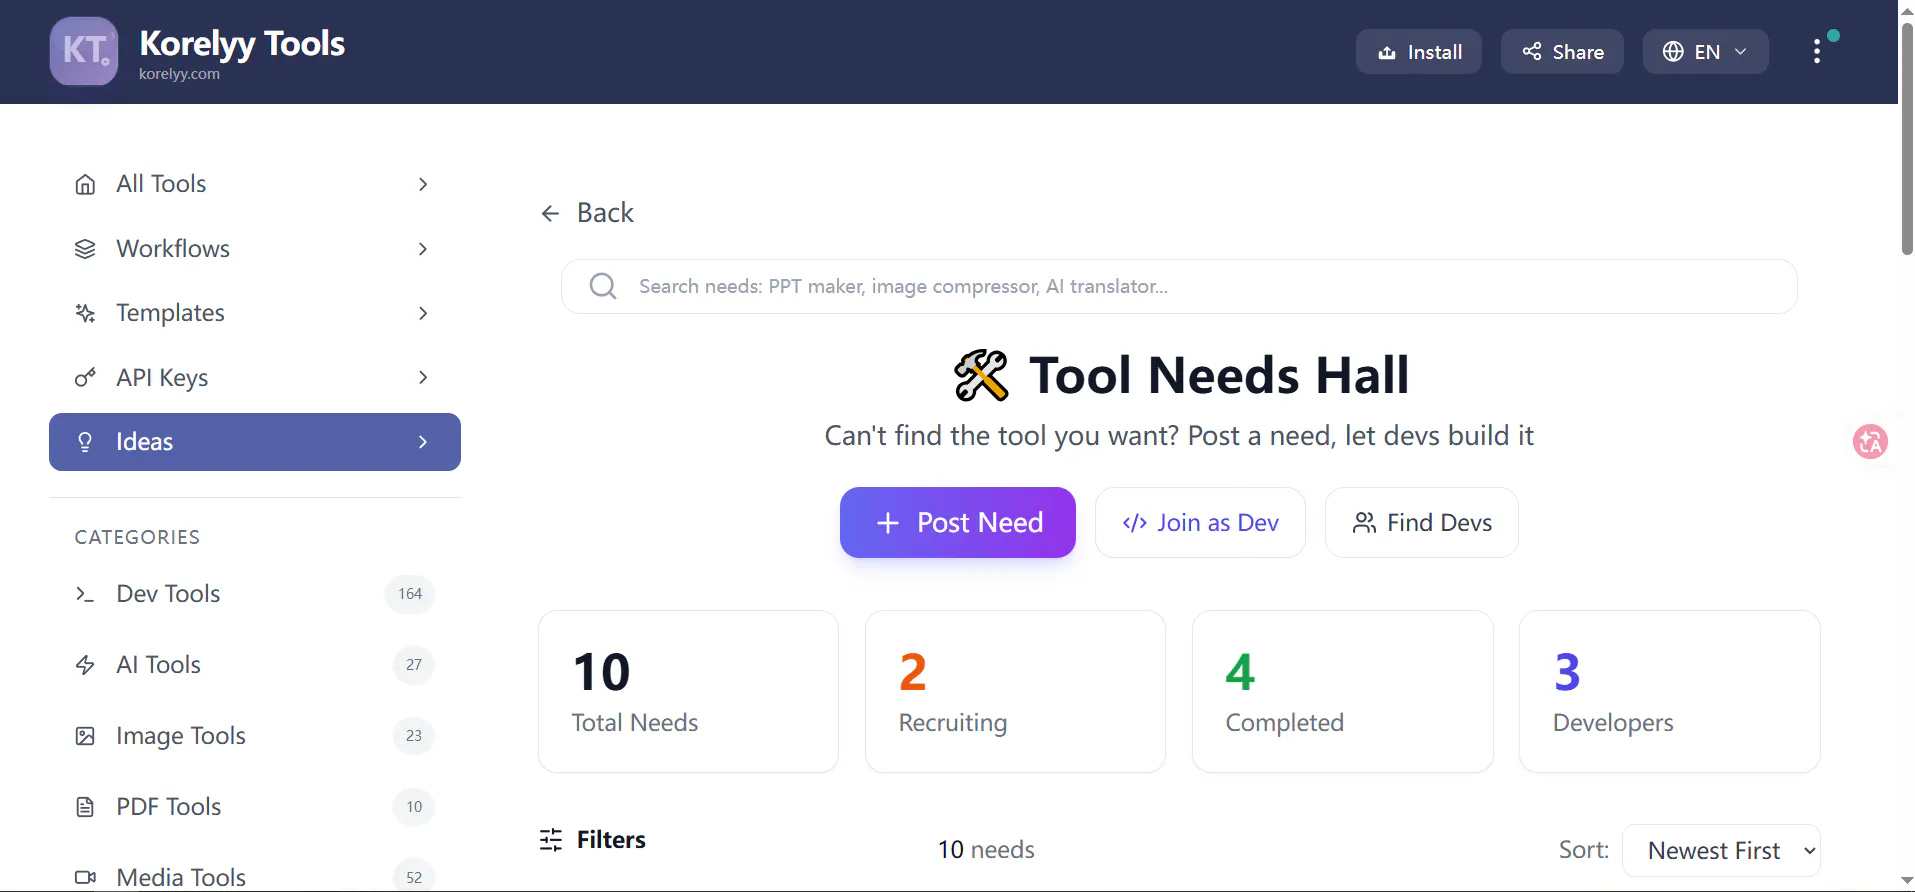This screenshot has width=1915, height=892.
Task: Expand the Workflows chevron
Action: click(423, 249)
